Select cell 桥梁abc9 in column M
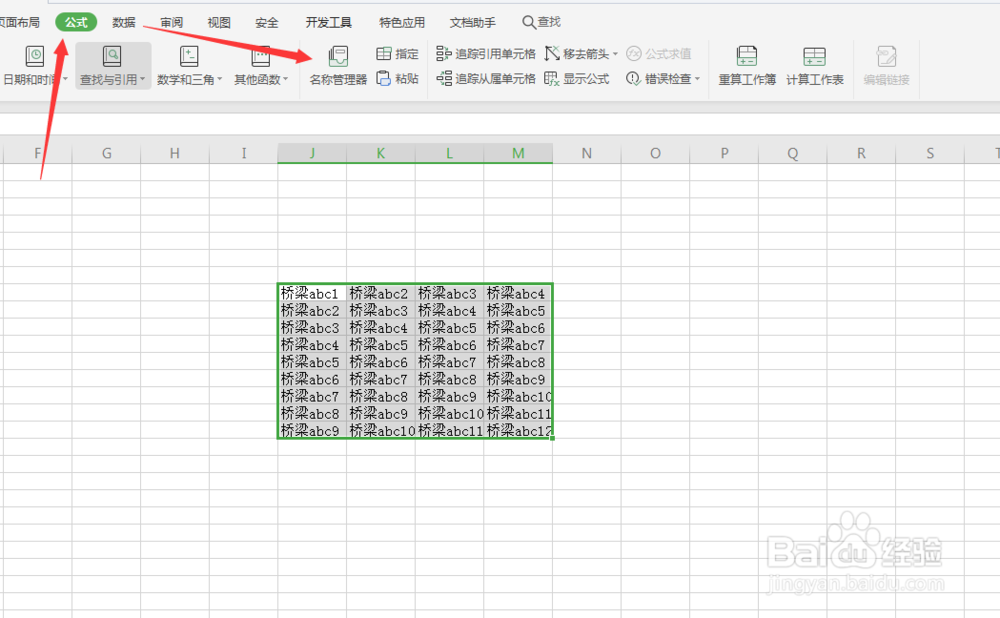This screenshot has height=618, width=1000. (518, 379)
